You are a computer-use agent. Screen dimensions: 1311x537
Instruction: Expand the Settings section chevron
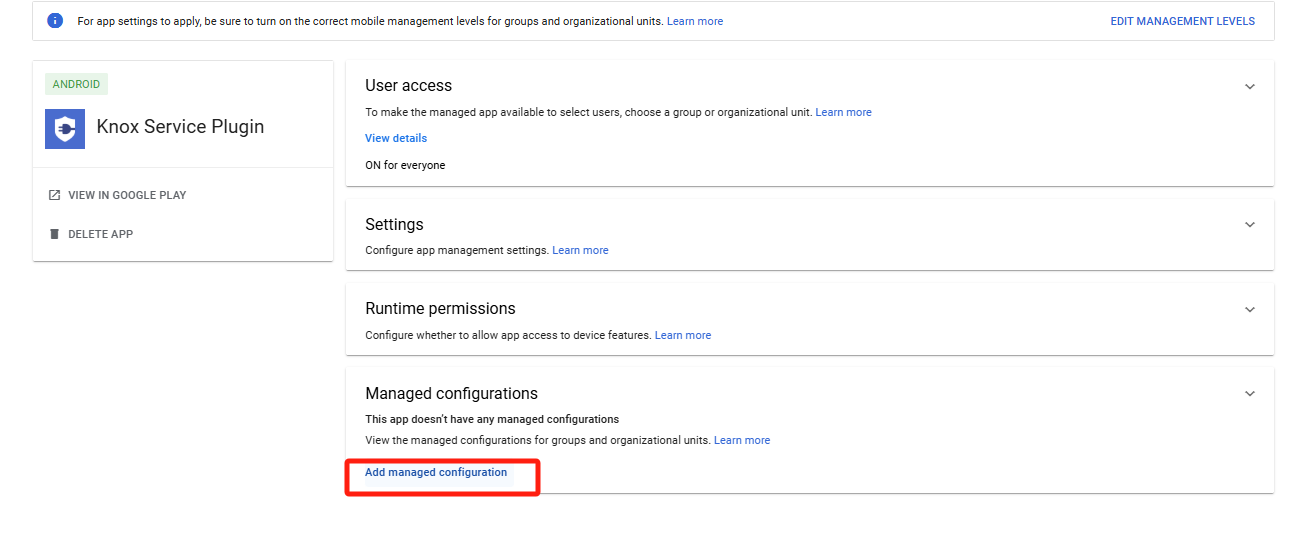pos(1249,225)
